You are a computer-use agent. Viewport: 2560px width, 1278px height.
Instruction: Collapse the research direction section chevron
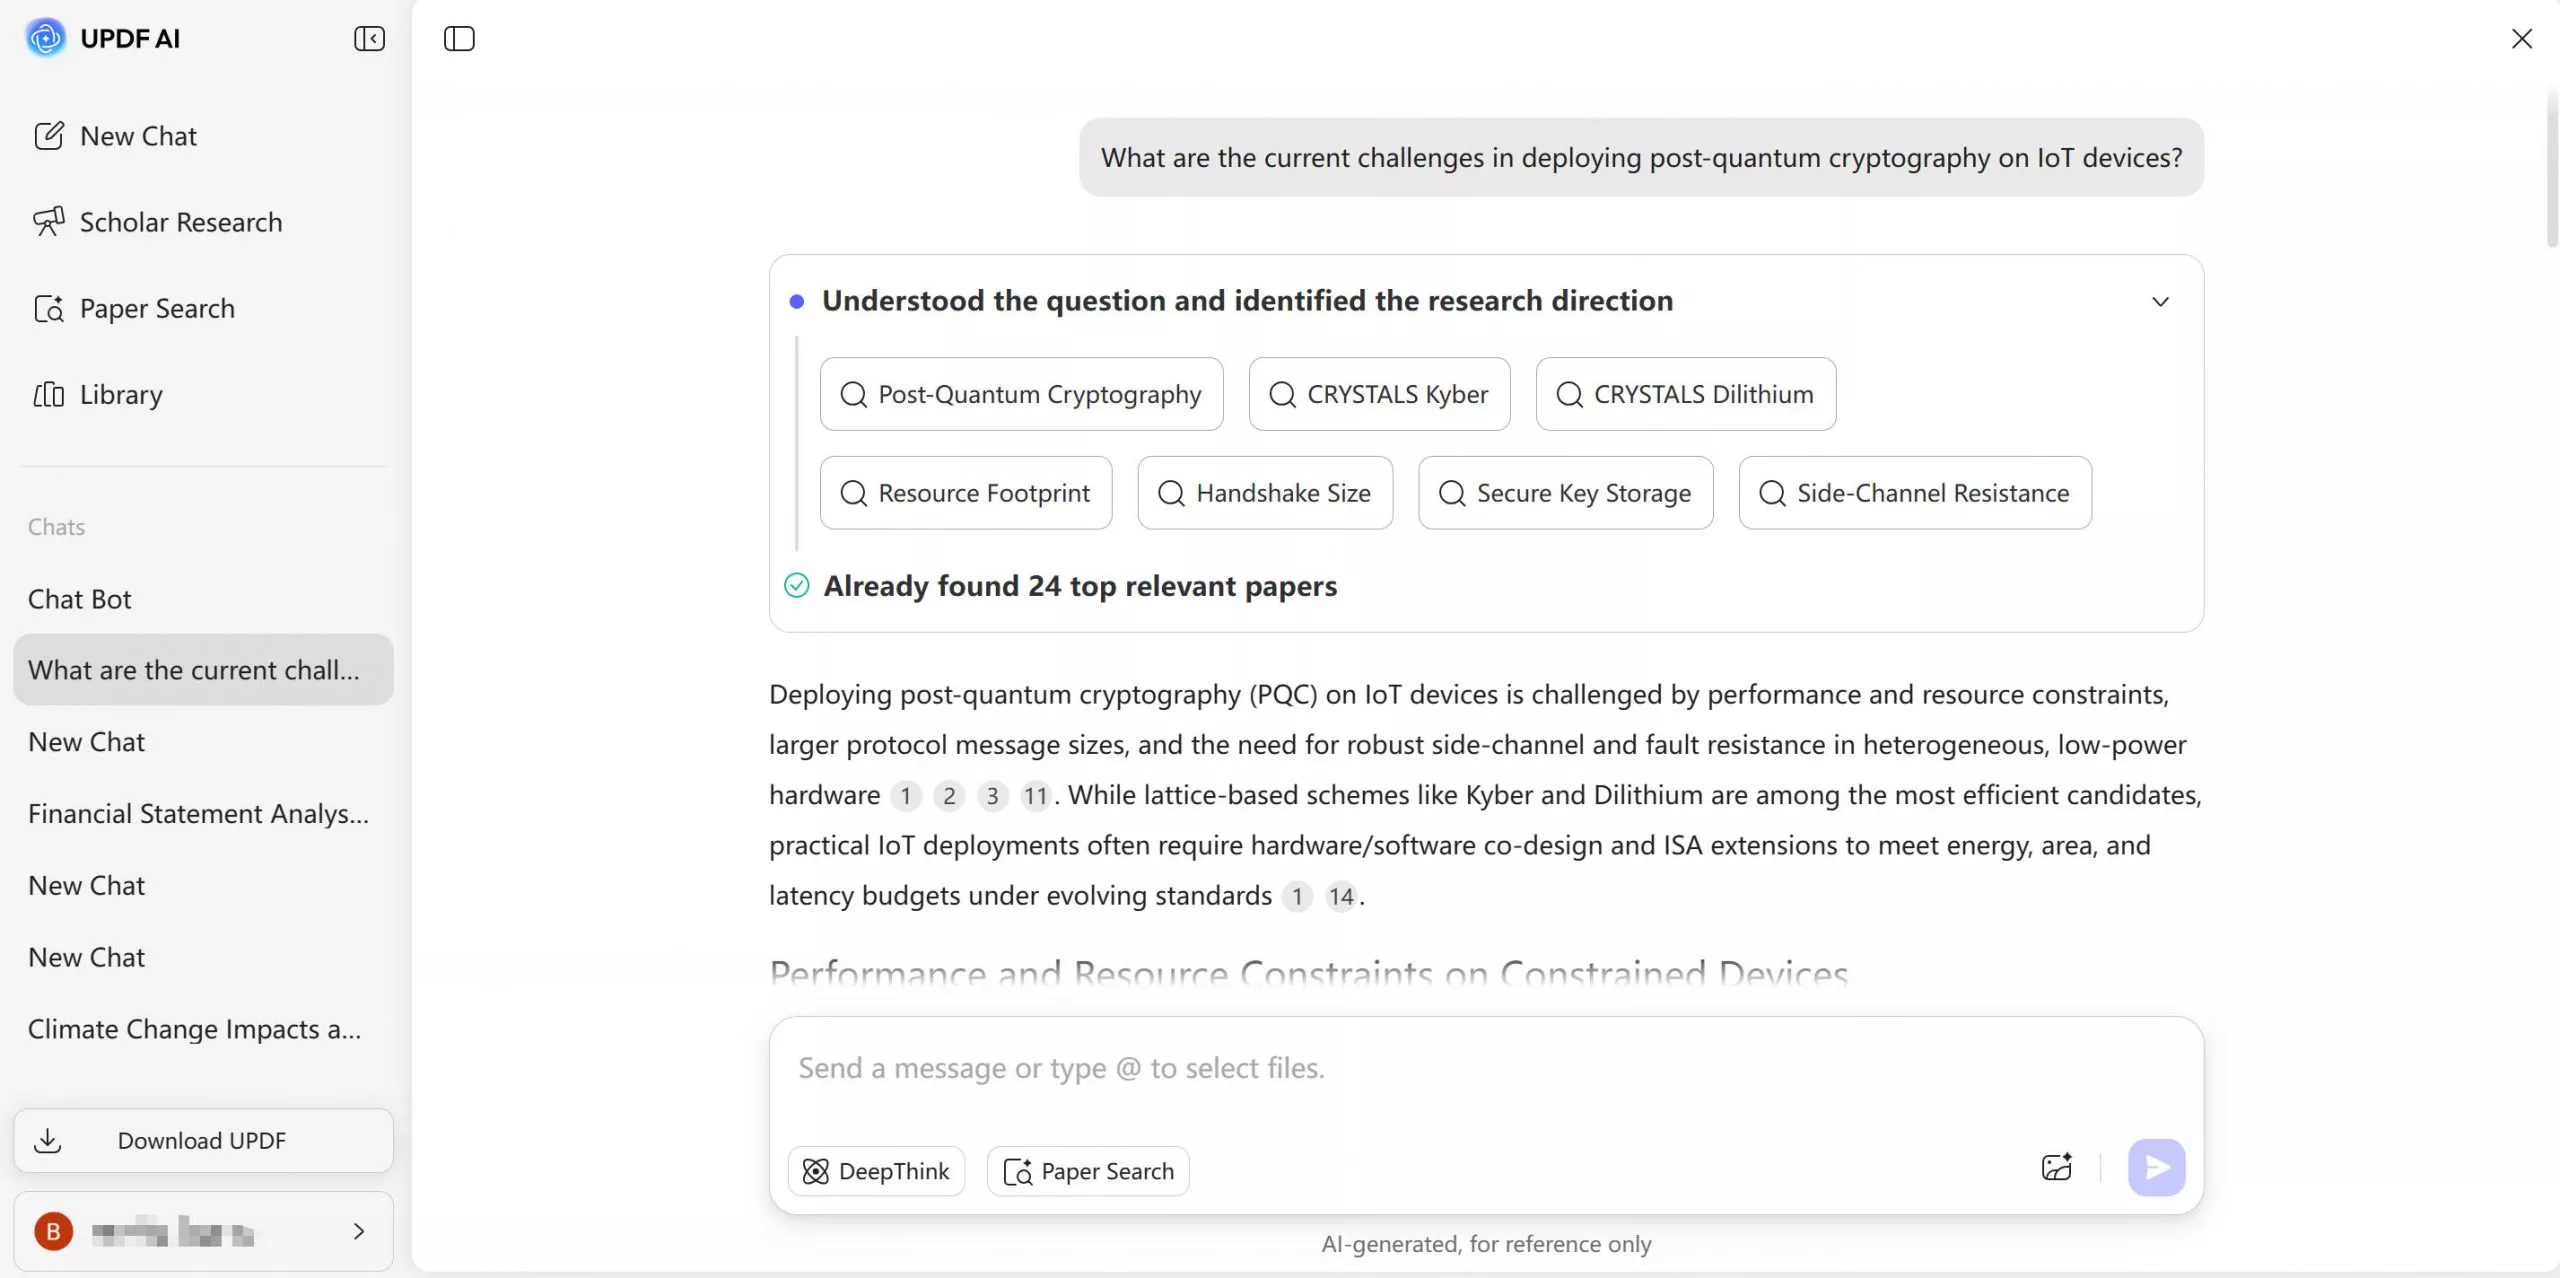[2160, 301]
